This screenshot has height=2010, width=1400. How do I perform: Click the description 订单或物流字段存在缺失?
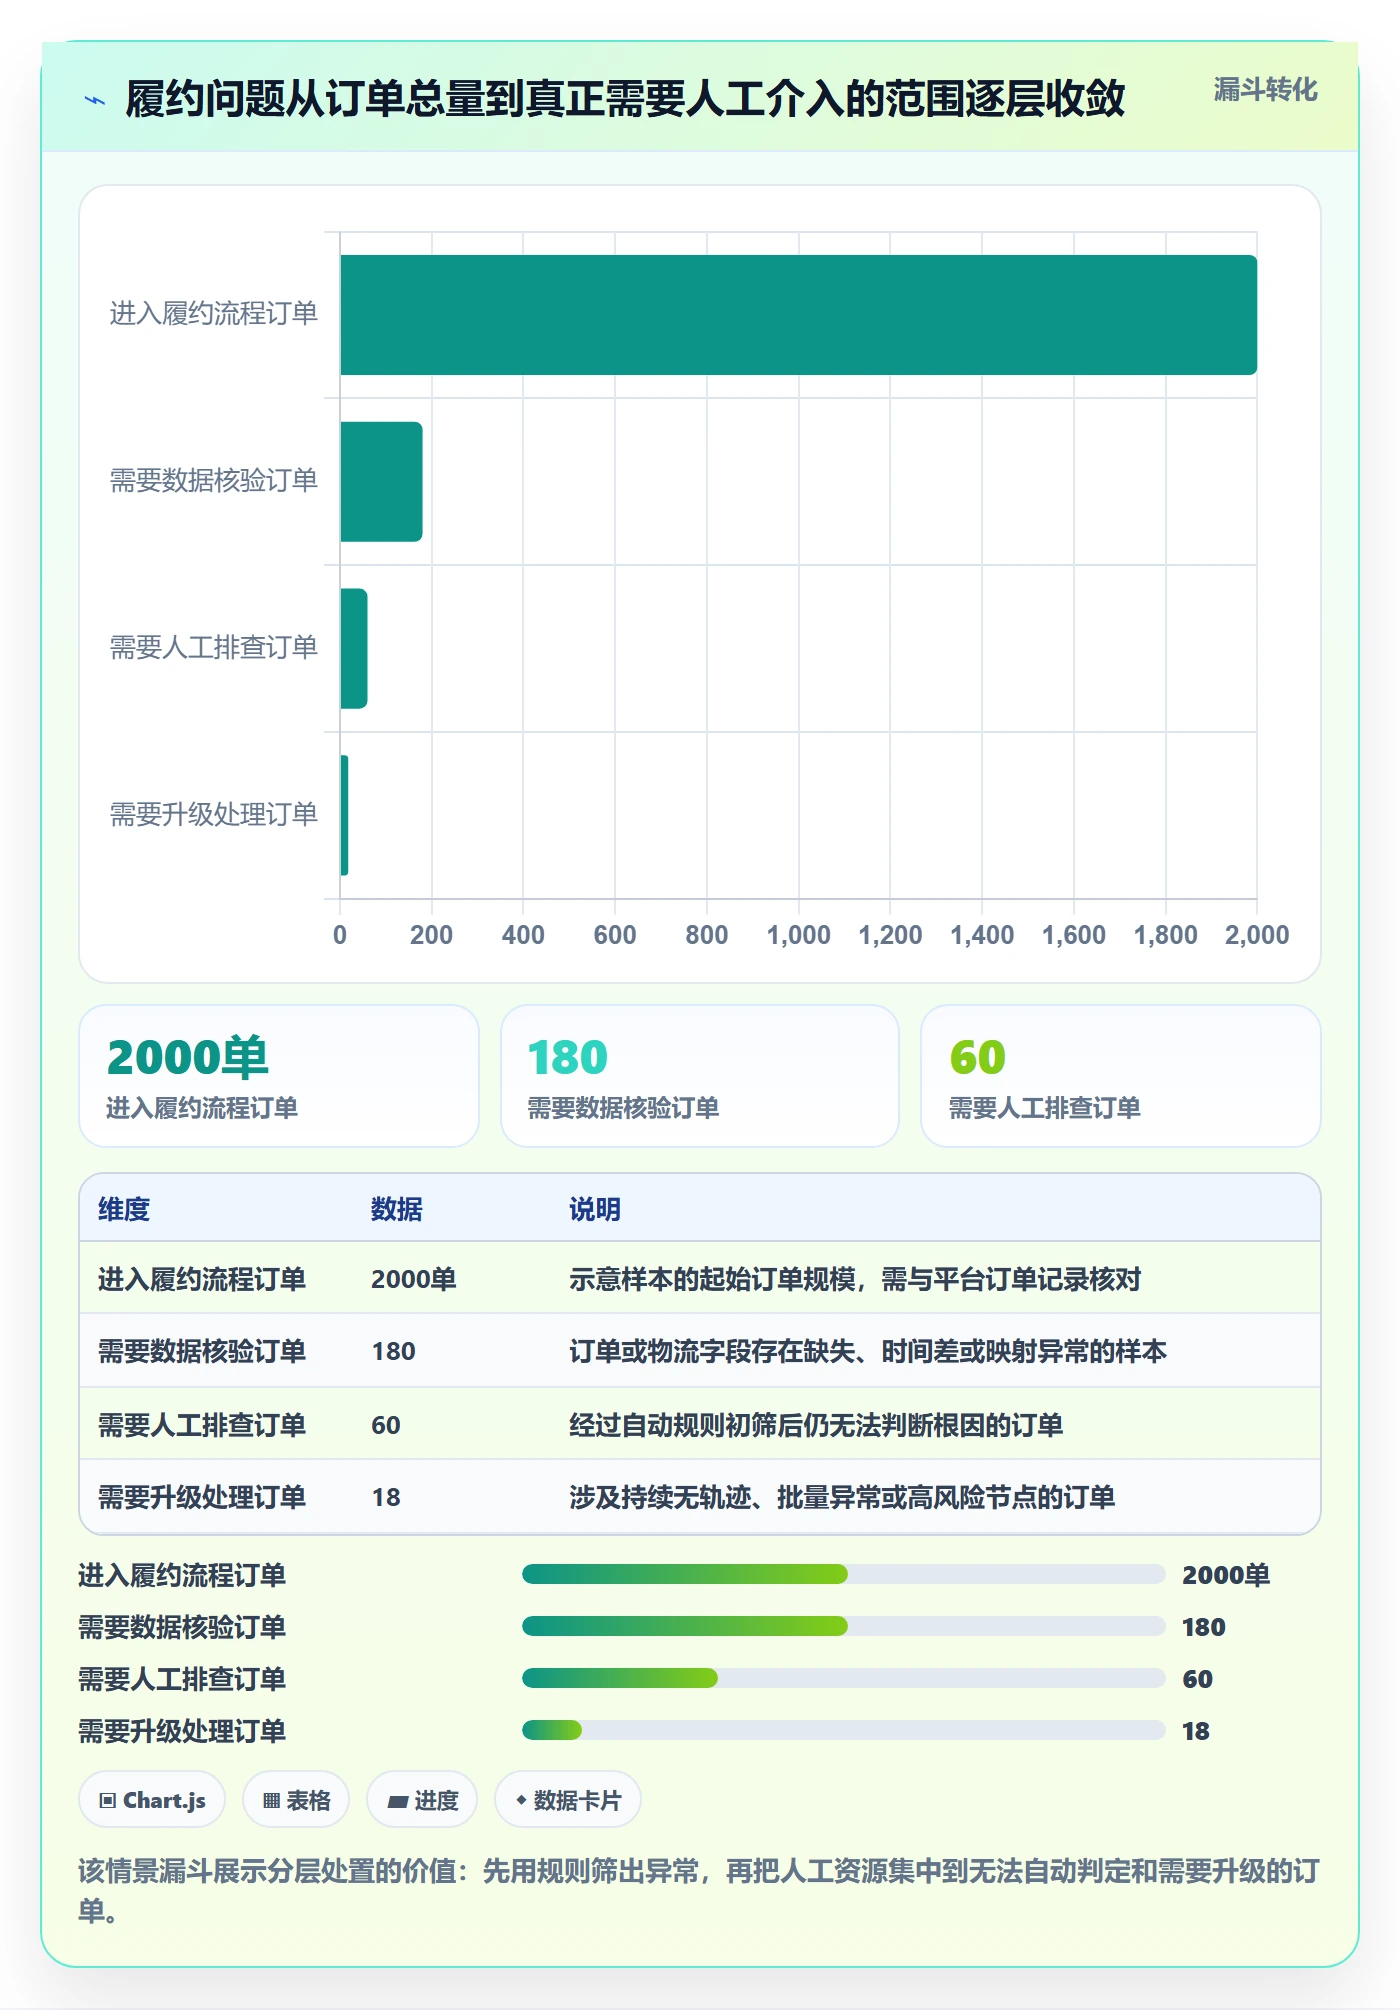tap(868, 1351)
